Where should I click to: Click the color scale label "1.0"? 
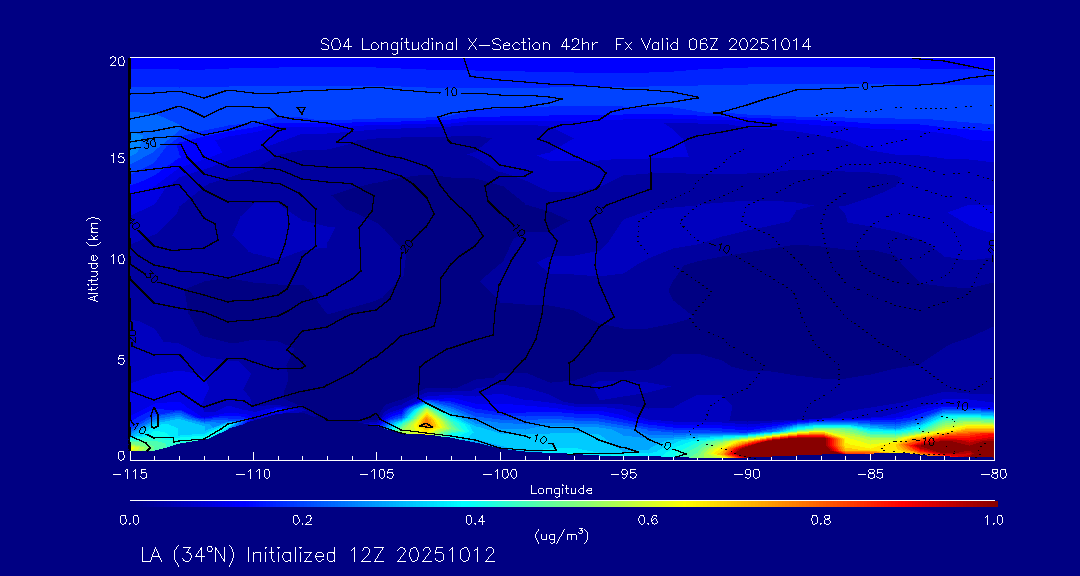(993, 521)
